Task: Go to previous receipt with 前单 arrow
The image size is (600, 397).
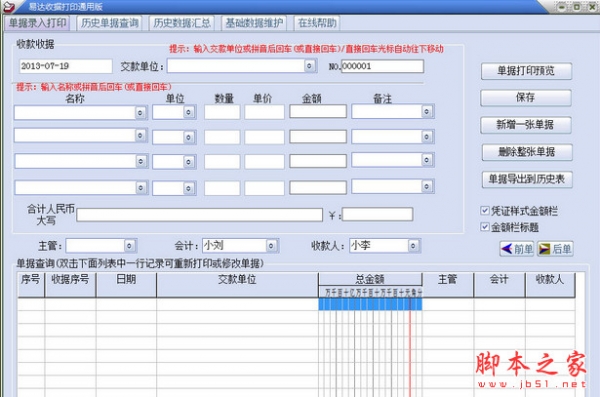Action: tap(517, 249)
